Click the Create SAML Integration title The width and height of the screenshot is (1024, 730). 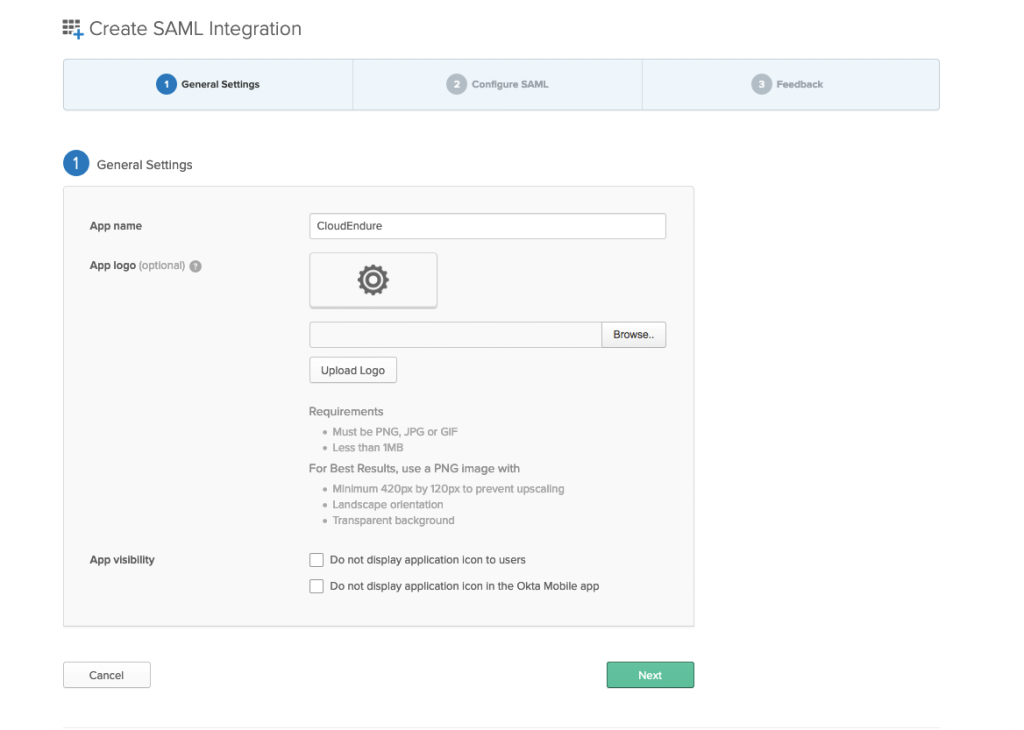pos(194,29)
